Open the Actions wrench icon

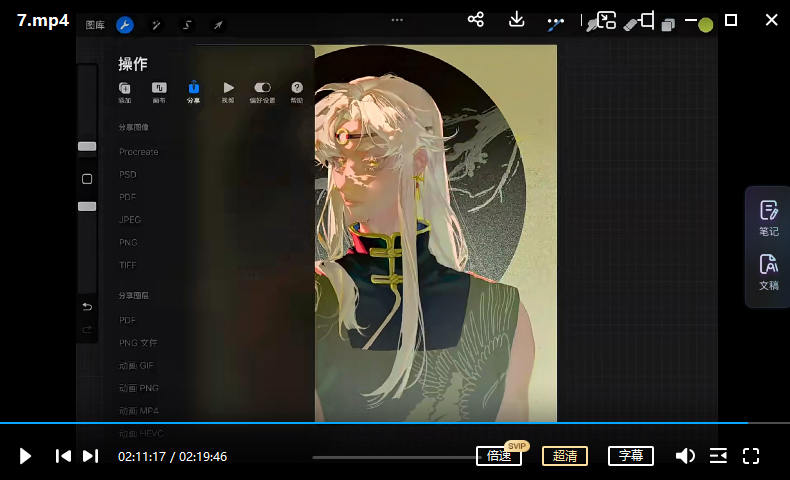point(124,25)
